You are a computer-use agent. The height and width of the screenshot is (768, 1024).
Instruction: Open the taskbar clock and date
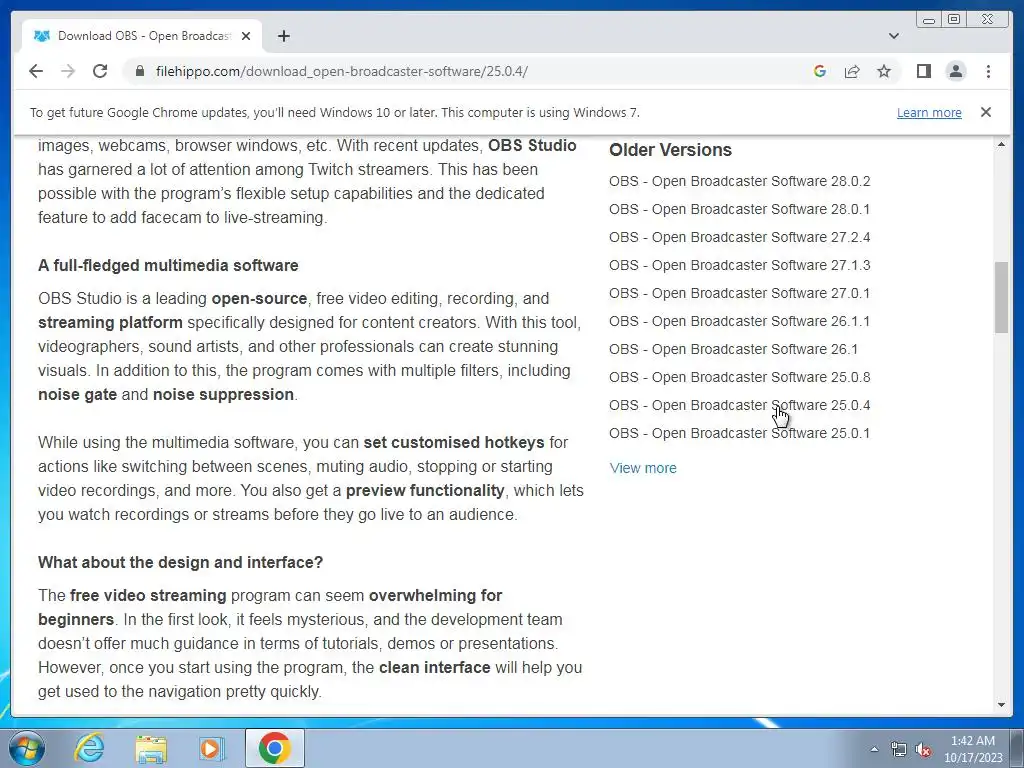(x=972, y=749)
